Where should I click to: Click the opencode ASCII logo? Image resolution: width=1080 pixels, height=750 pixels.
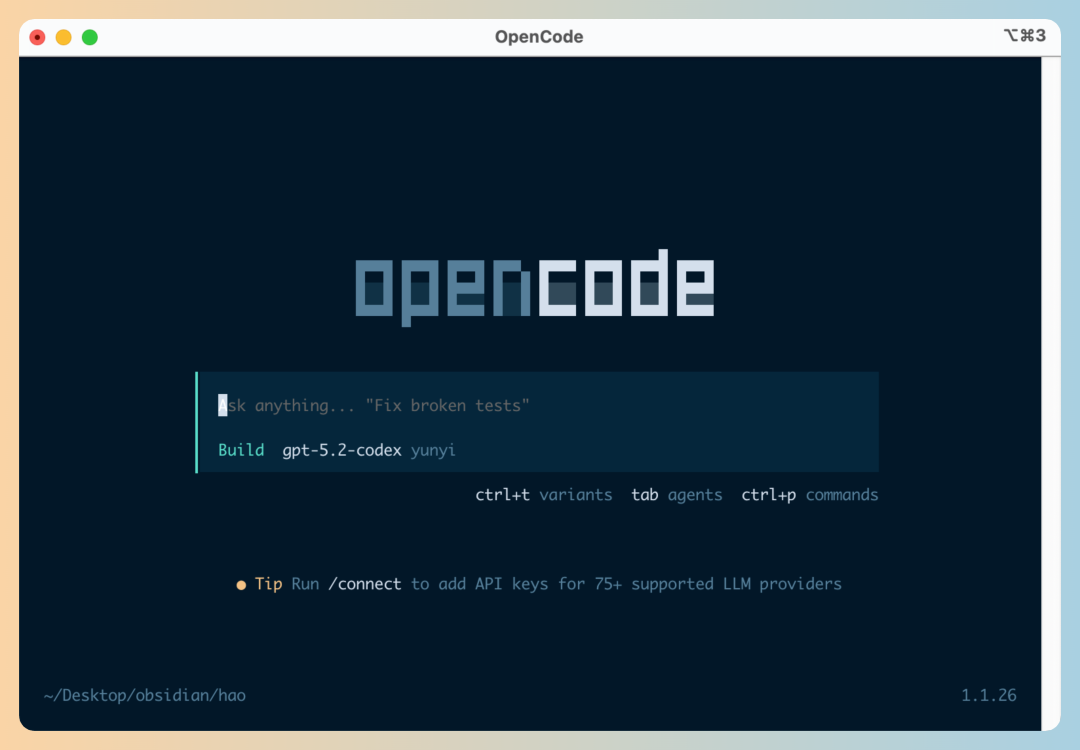pos(537,285)
